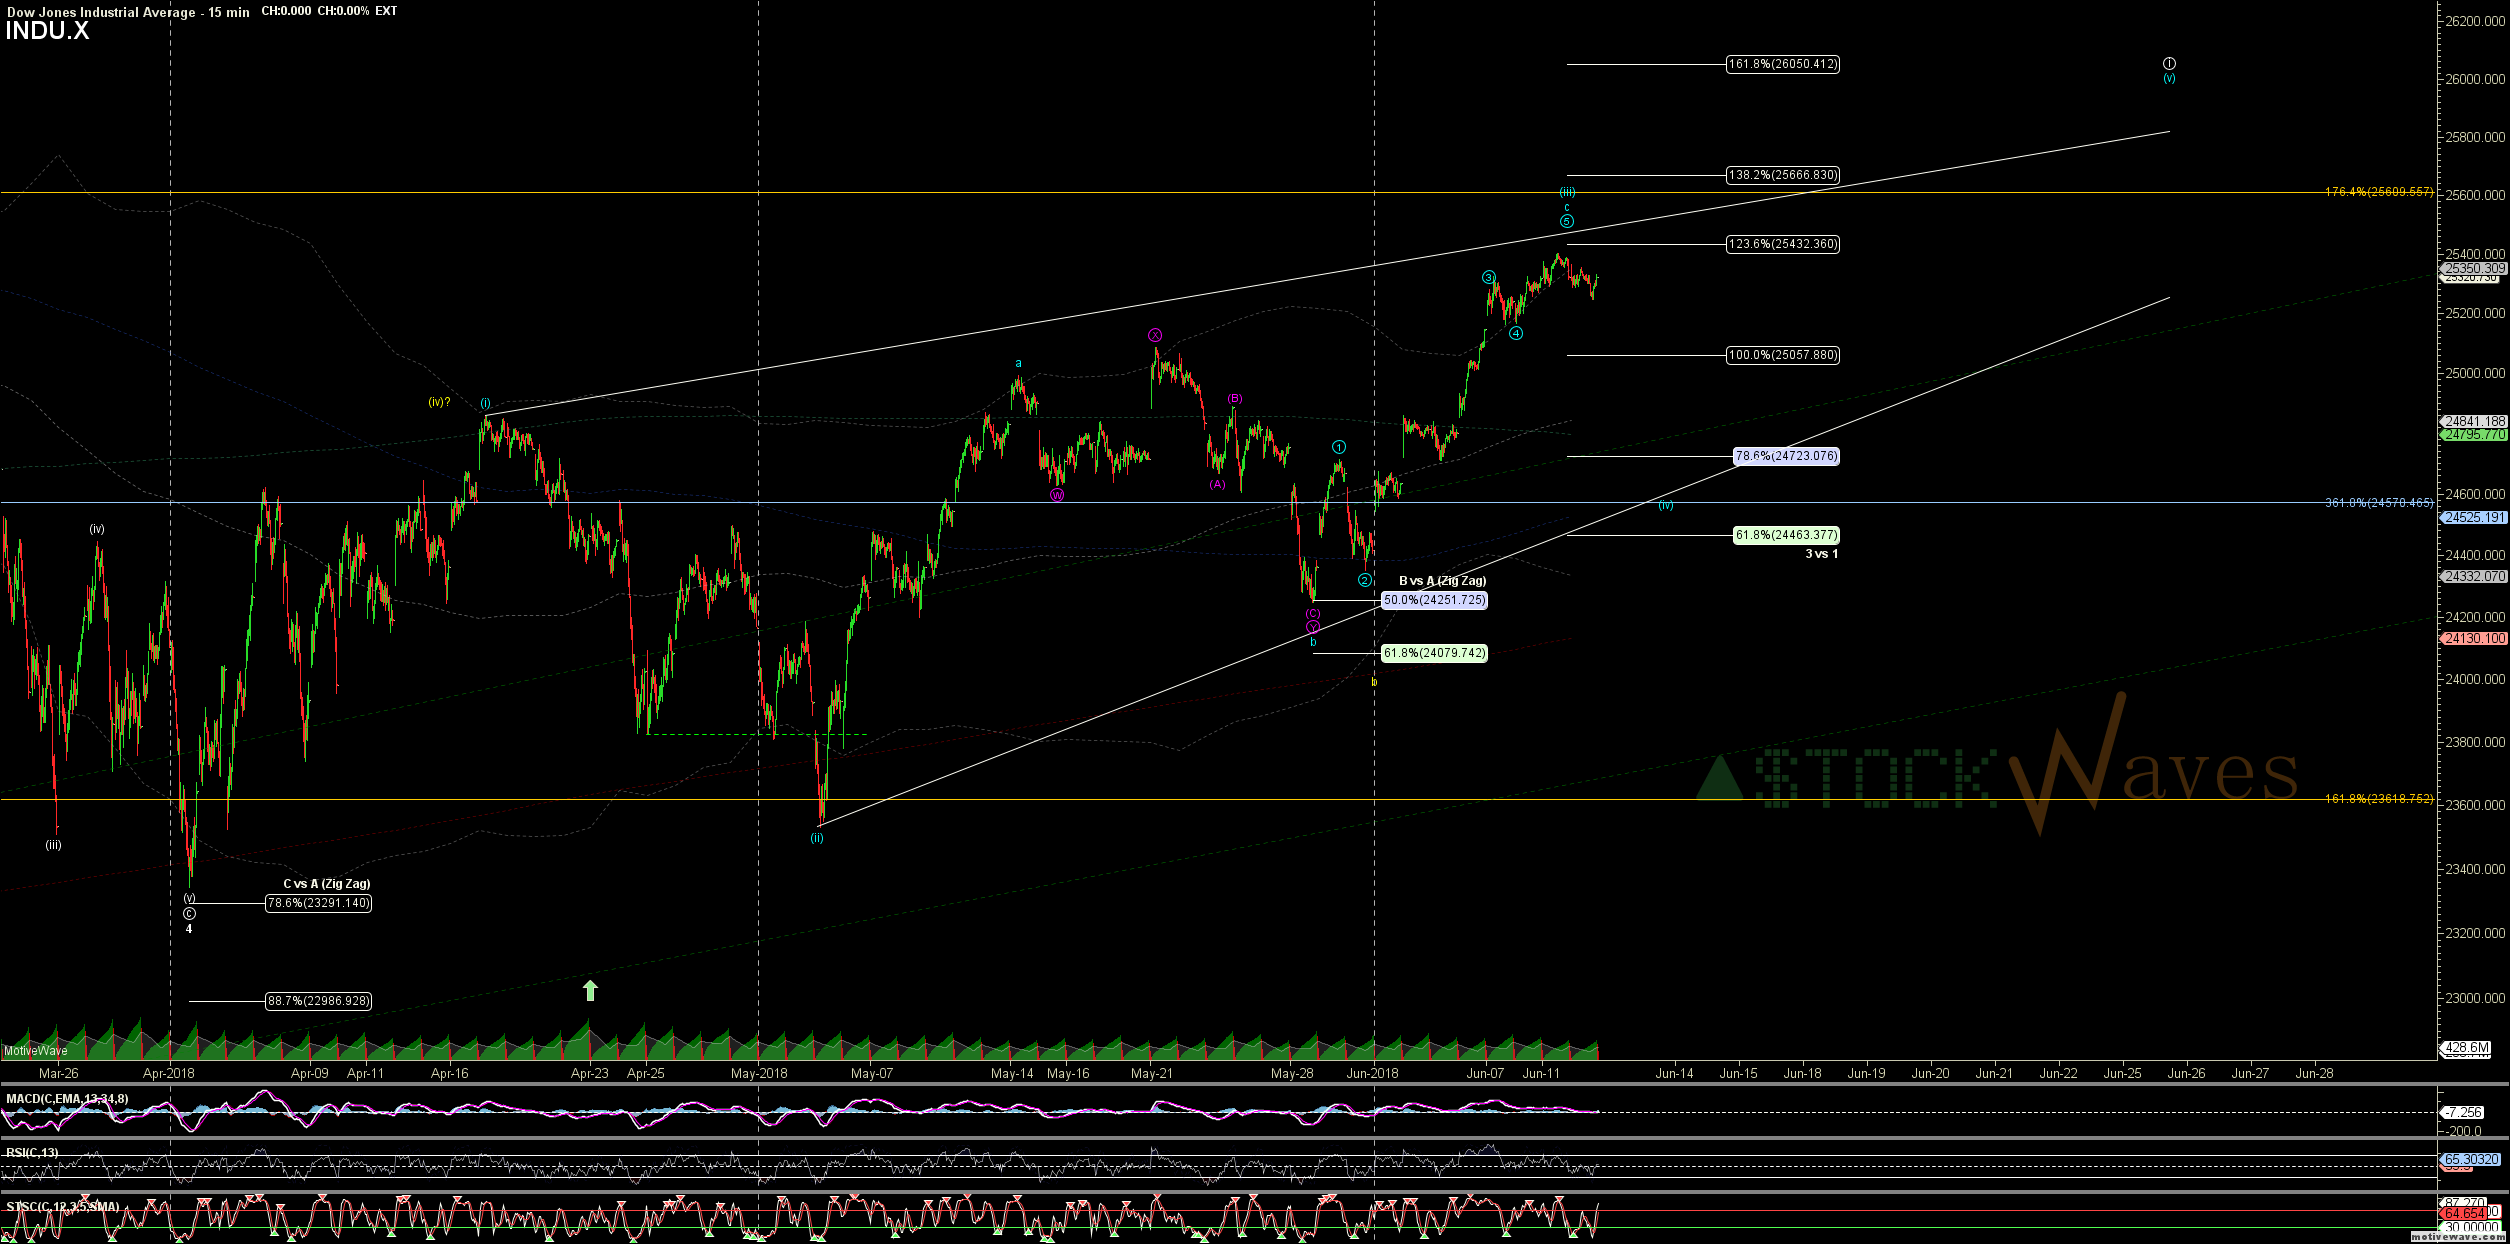
Task: Click the current price tag 25350.309
Action: tap(2473, 268)
